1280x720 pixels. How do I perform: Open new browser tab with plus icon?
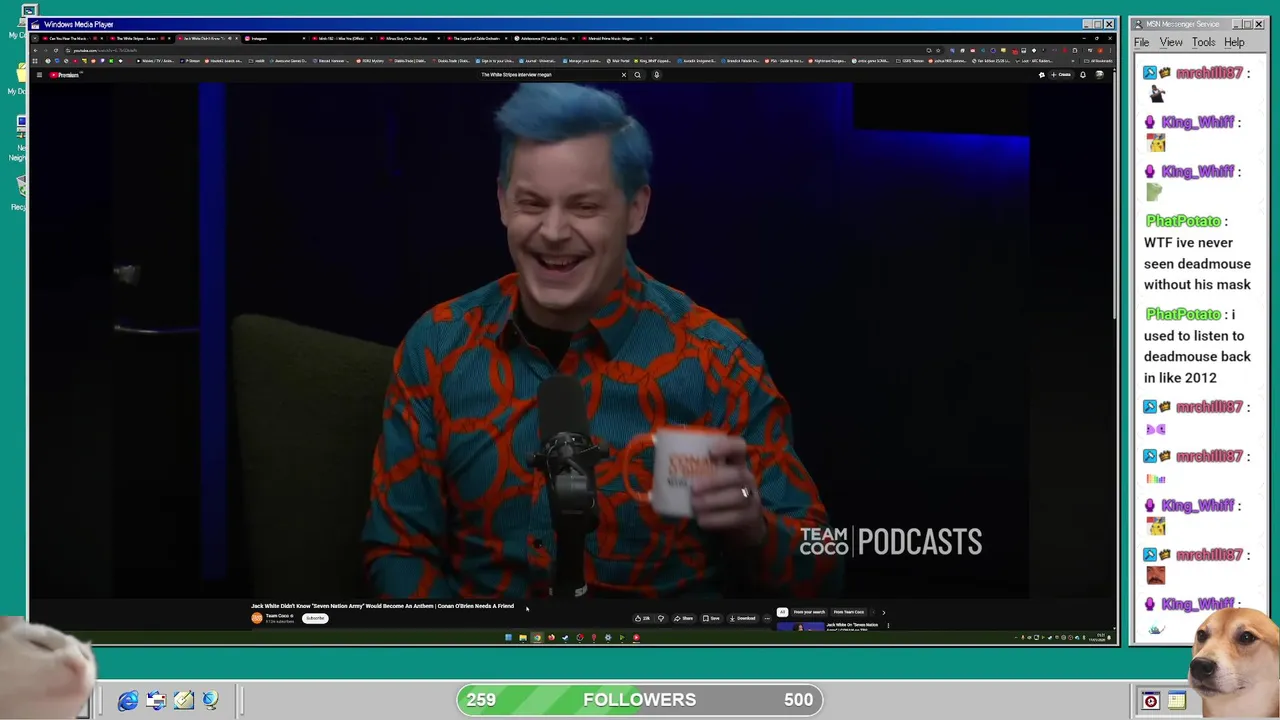pyautogui.click(x=651, y=38)
